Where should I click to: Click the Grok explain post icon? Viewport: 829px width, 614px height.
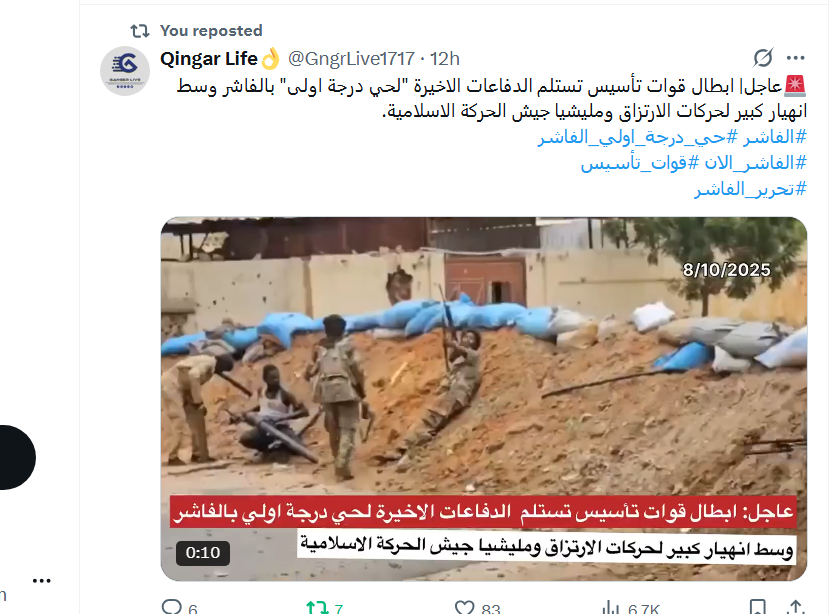763,58
